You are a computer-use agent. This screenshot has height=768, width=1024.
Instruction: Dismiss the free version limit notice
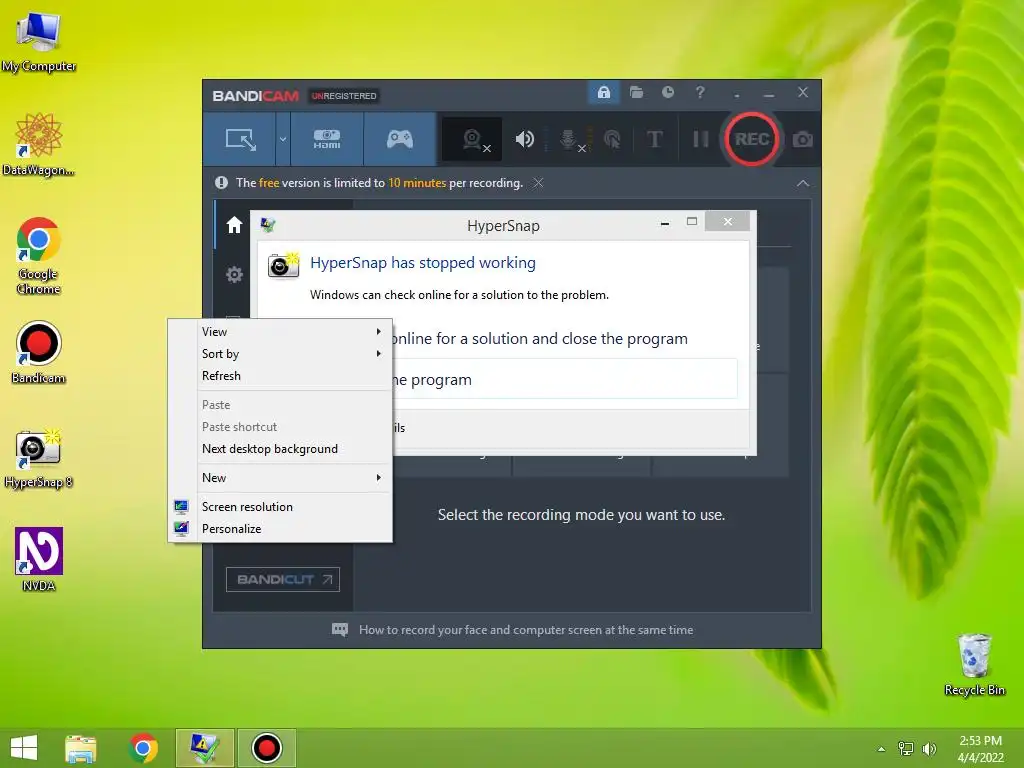click(538, 183)
